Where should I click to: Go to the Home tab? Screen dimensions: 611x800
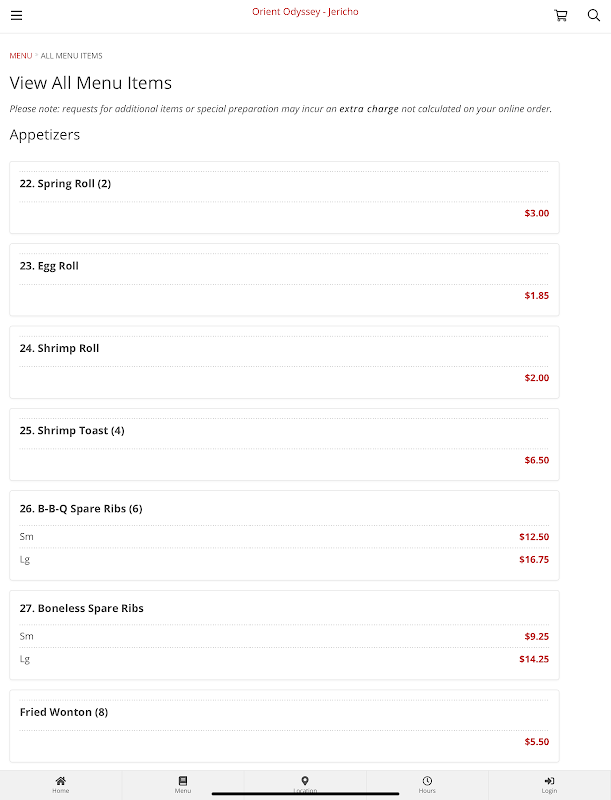61,784
